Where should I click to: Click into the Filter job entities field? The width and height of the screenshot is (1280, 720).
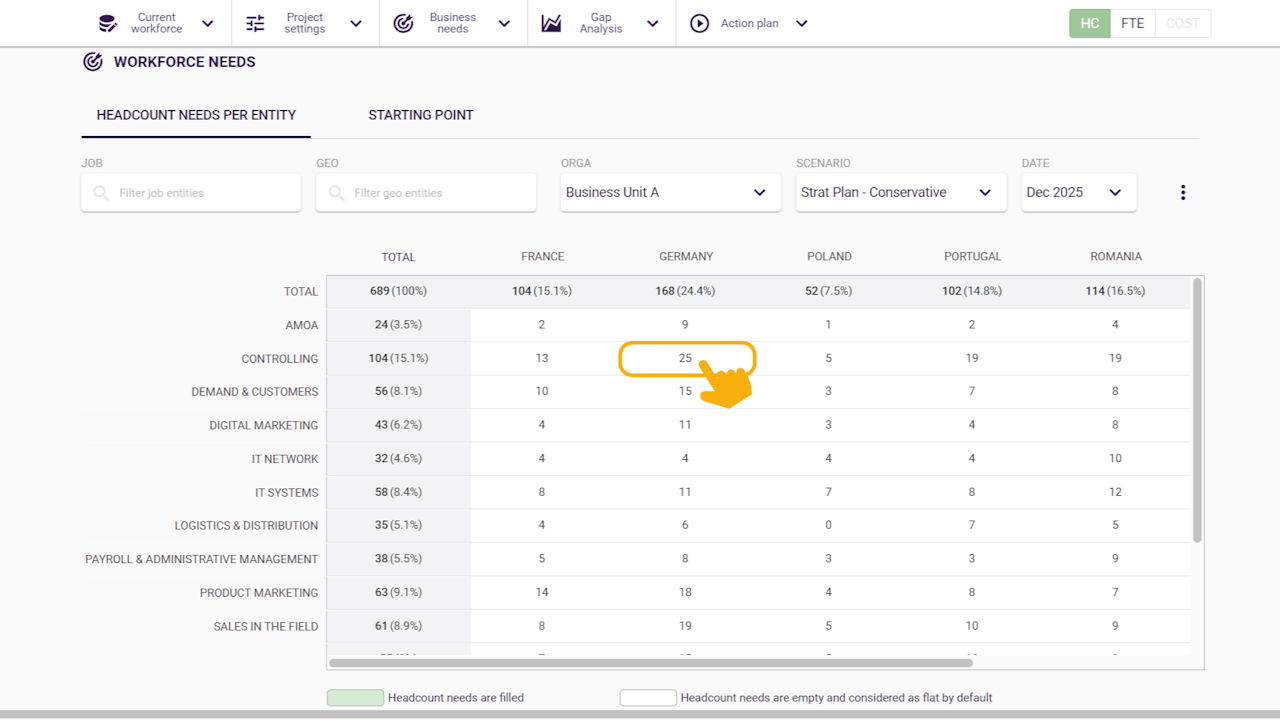tap(200, 193)
